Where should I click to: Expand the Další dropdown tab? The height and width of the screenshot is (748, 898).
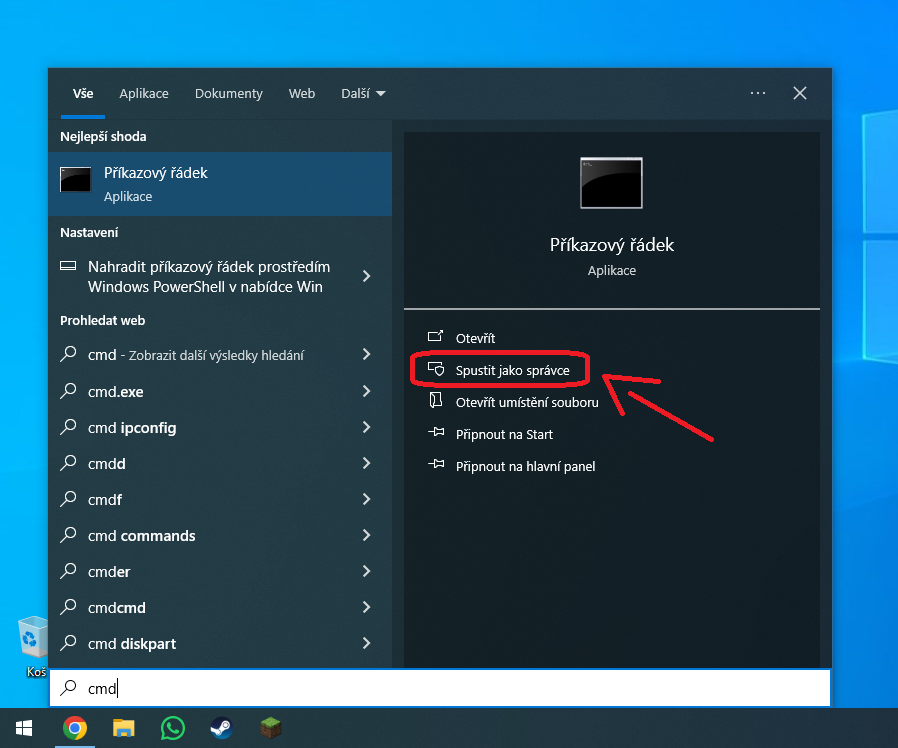click(363, 93)
